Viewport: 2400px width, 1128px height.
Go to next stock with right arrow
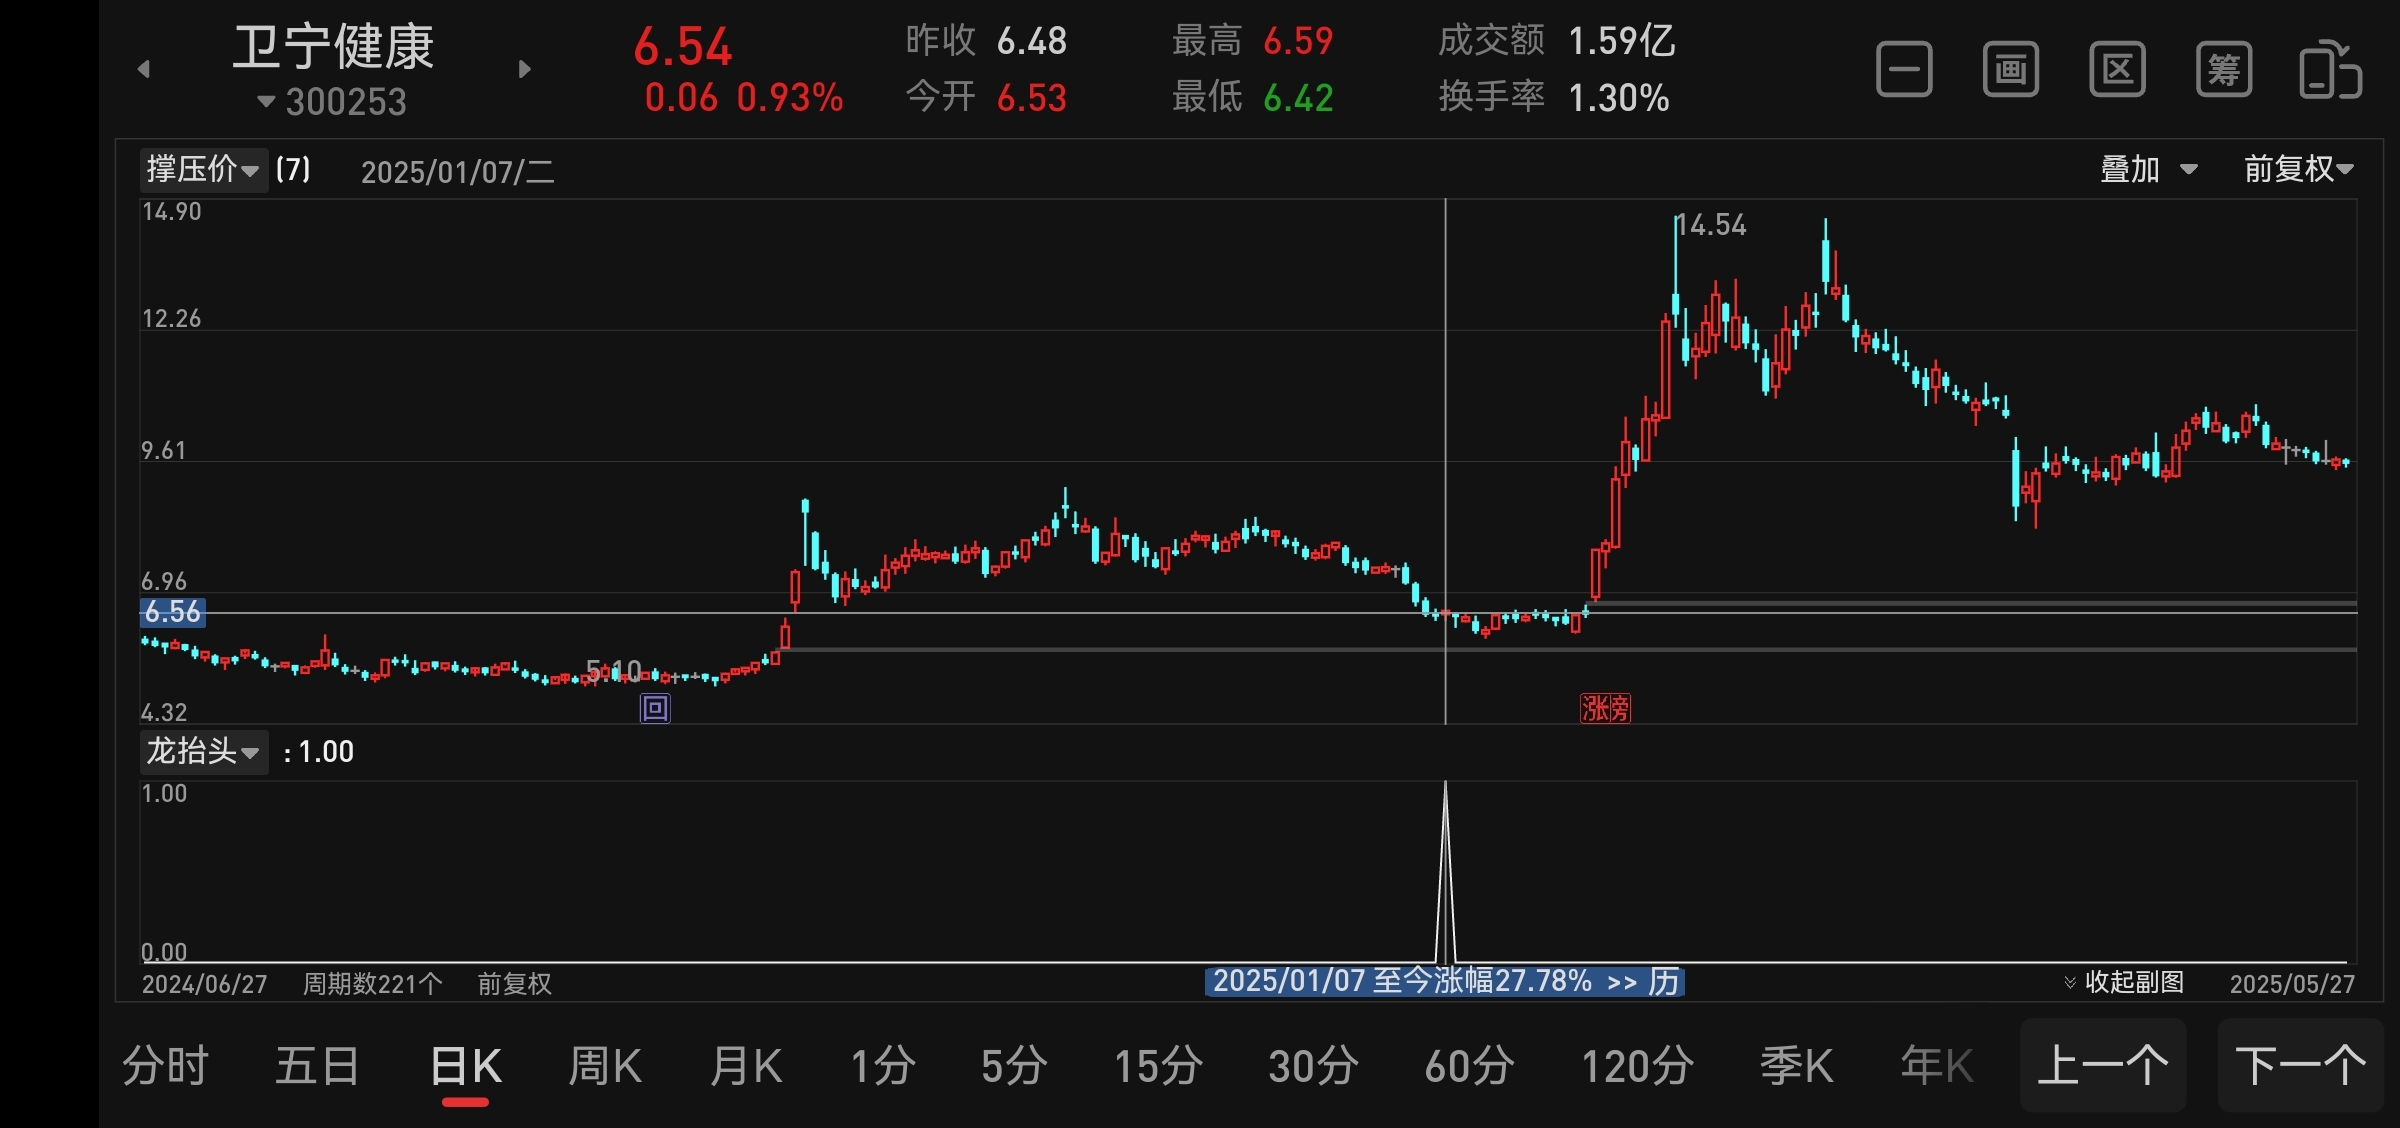[525, 69]
